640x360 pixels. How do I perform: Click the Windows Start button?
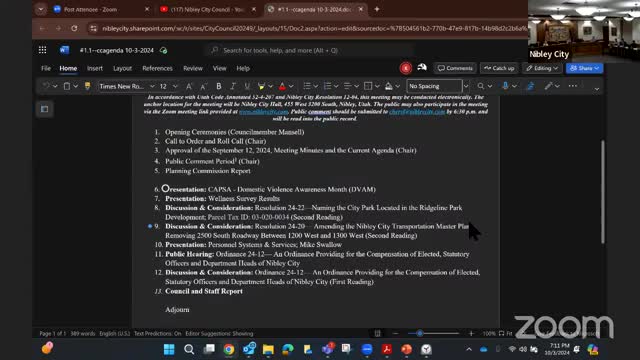[169, 349]
